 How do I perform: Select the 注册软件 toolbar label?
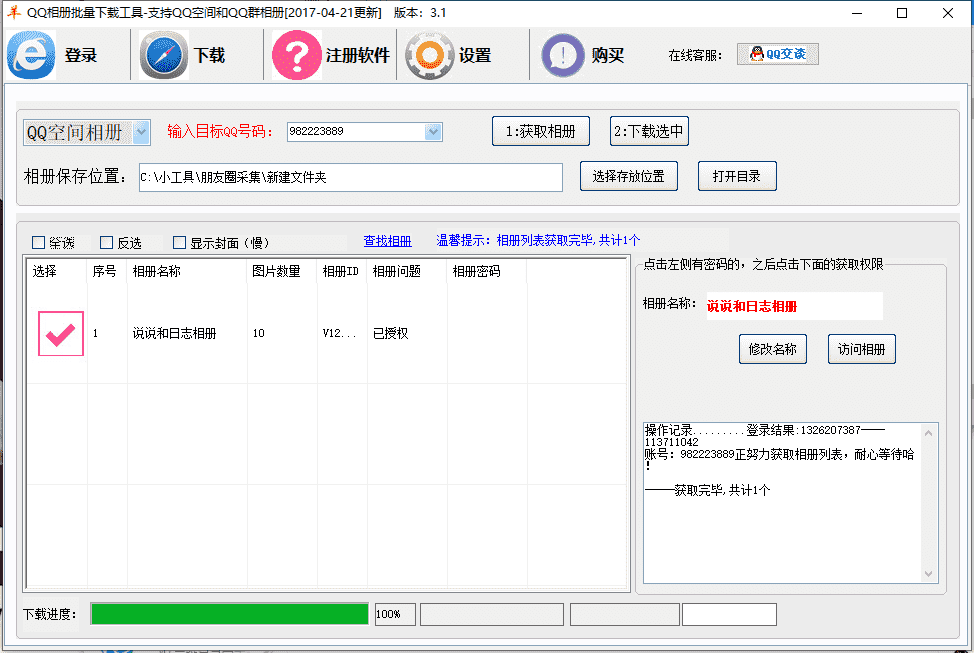(x=358, y=55)
